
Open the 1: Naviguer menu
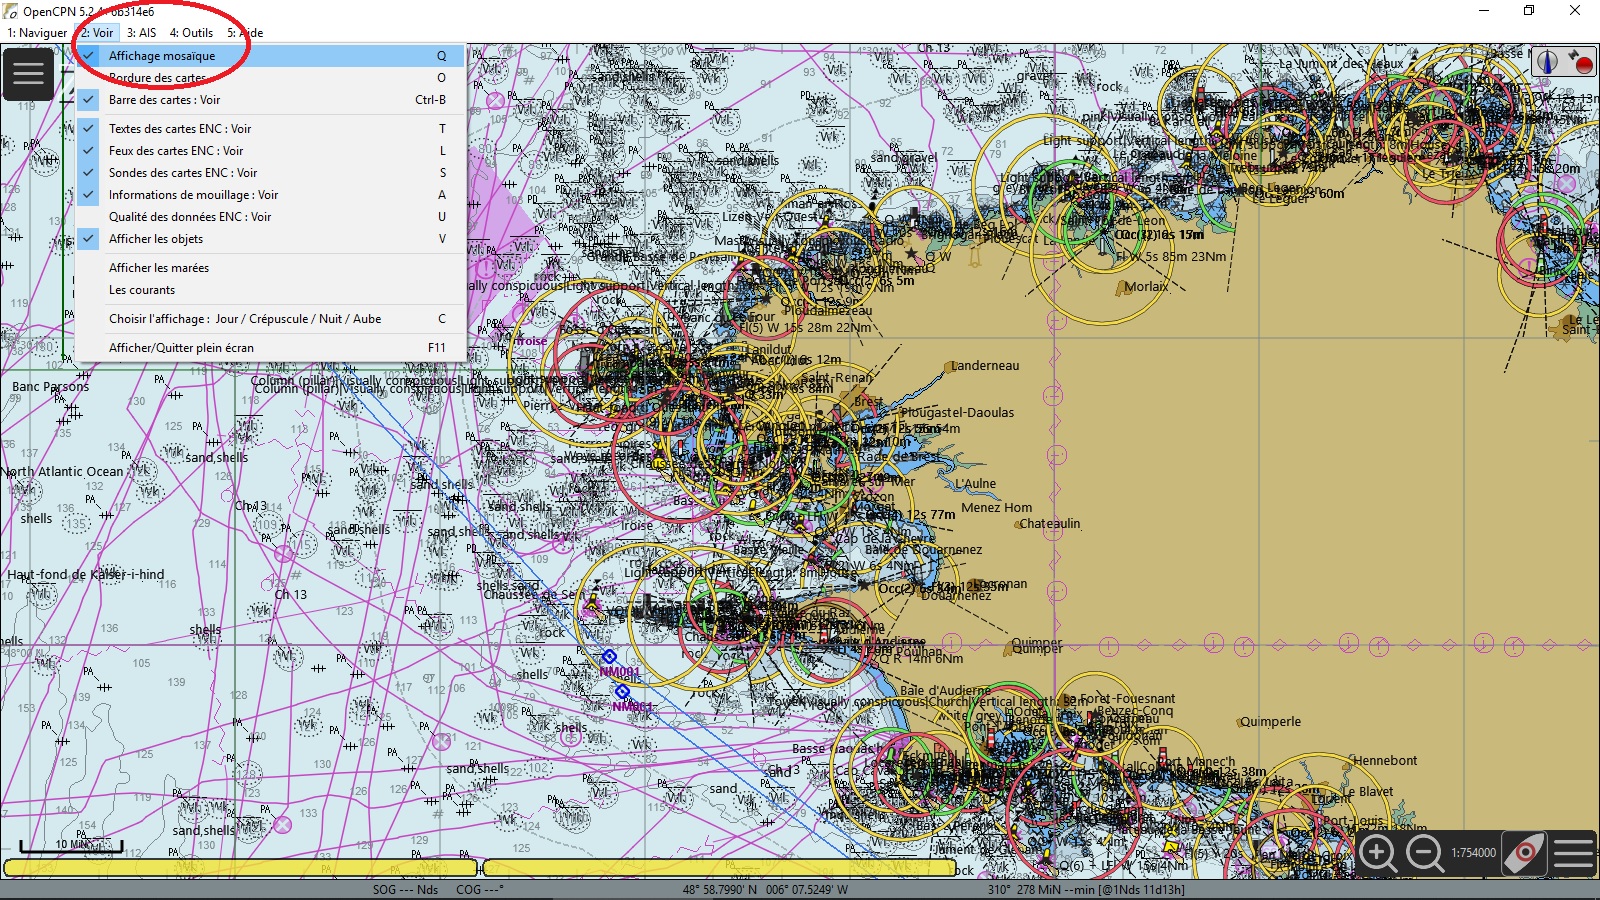point(37,33)
